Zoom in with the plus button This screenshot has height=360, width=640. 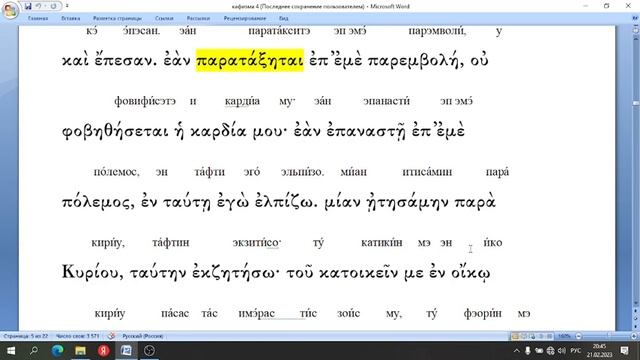pyautogui.click(x=634, y=336)
